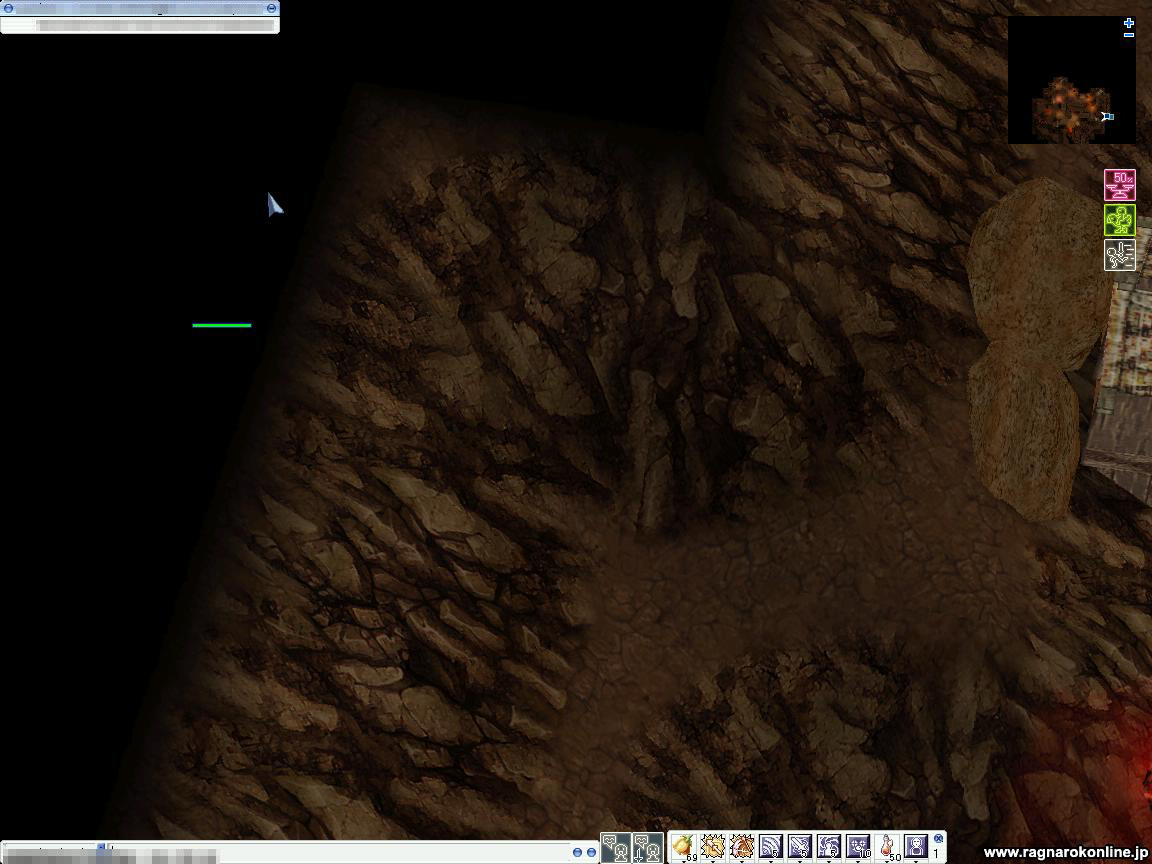
Task: Open the dropdown arrow under the fruit hotbar slot
Action: click(684, 862)
